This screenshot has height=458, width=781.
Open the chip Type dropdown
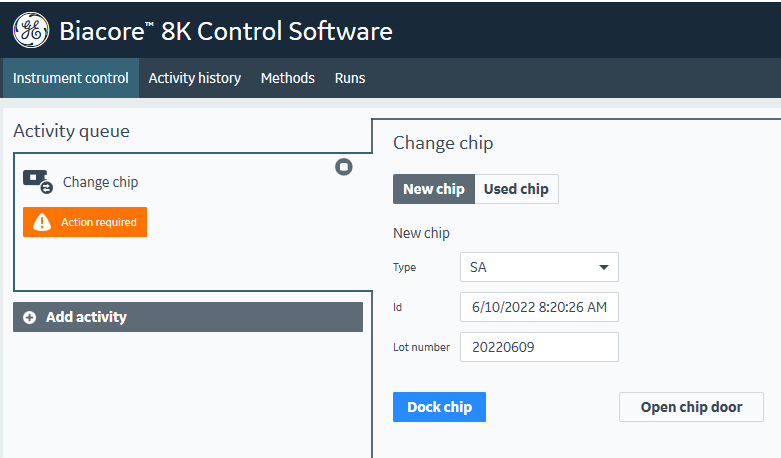coord(538,267)
